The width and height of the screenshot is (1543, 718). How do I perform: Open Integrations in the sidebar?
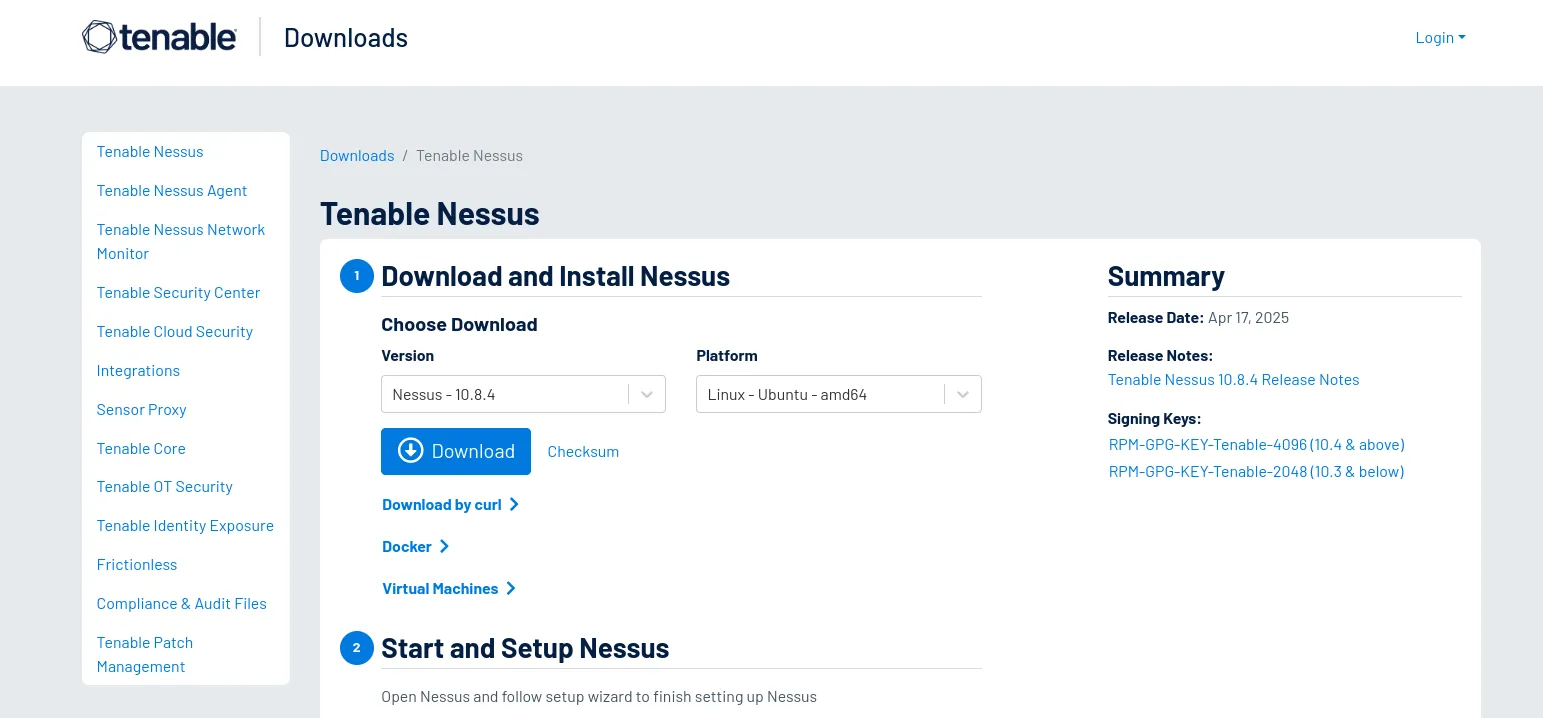(x=138, y=371)
